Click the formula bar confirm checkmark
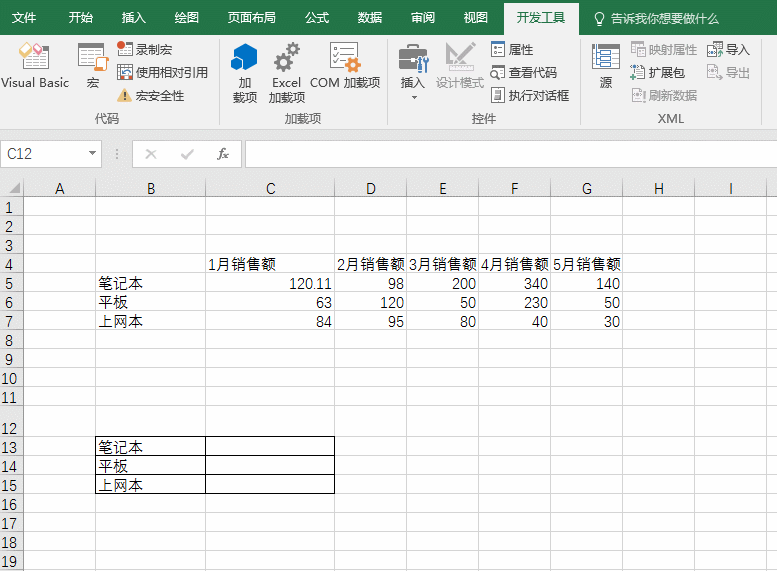Image resolution: width=777 pixels, height=571 pixels. pos(187,154)
